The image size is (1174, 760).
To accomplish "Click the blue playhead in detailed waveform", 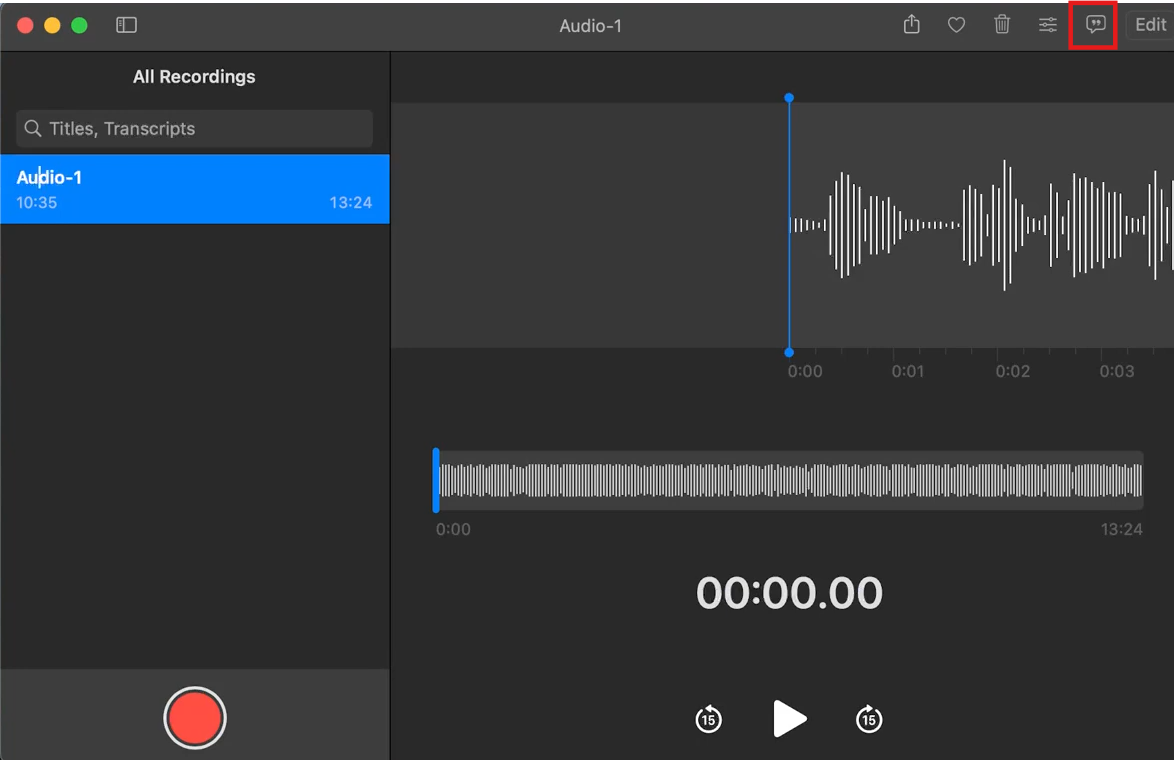I will (x=789, y=225).
